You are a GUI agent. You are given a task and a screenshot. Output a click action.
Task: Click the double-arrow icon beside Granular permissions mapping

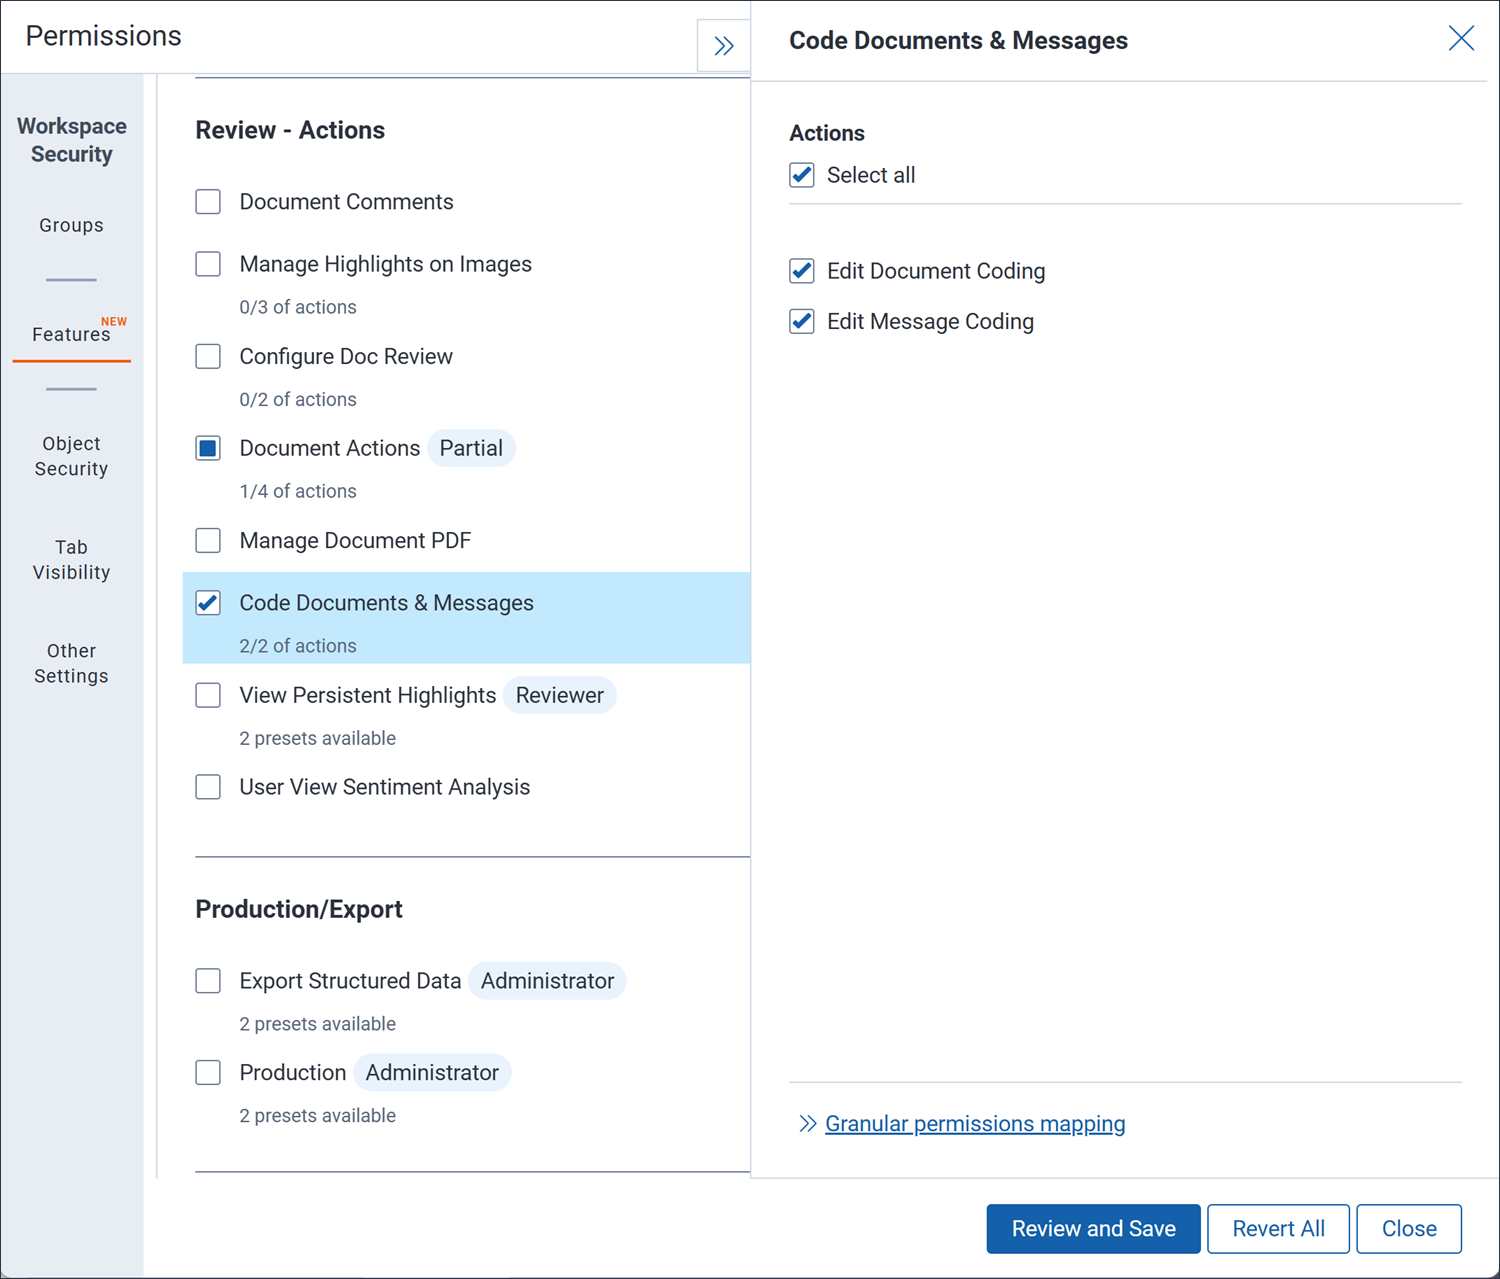(808, 1124)
